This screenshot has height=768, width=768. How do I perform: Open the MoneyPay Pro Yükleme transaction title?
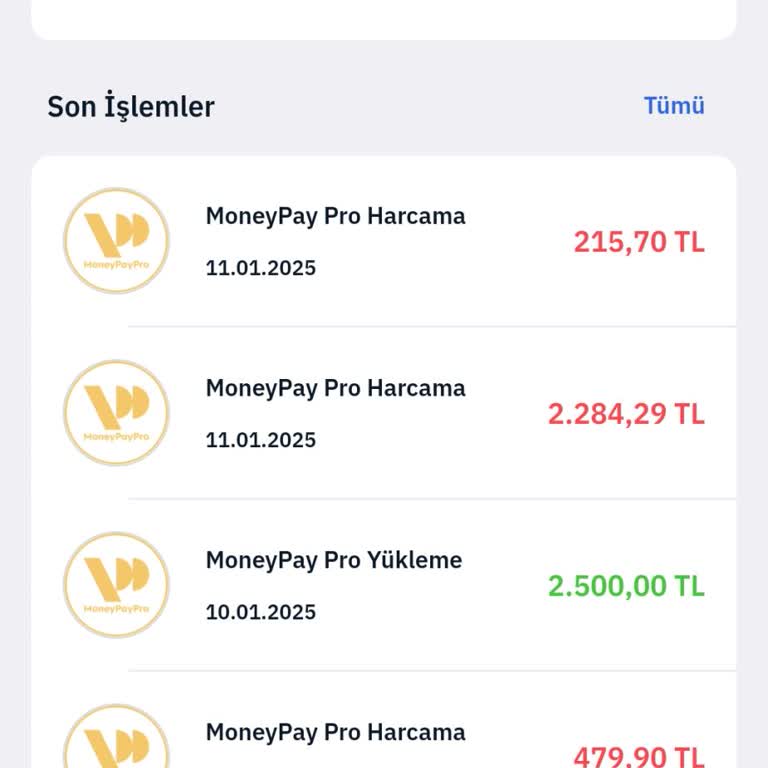click(x=334, y=560)
